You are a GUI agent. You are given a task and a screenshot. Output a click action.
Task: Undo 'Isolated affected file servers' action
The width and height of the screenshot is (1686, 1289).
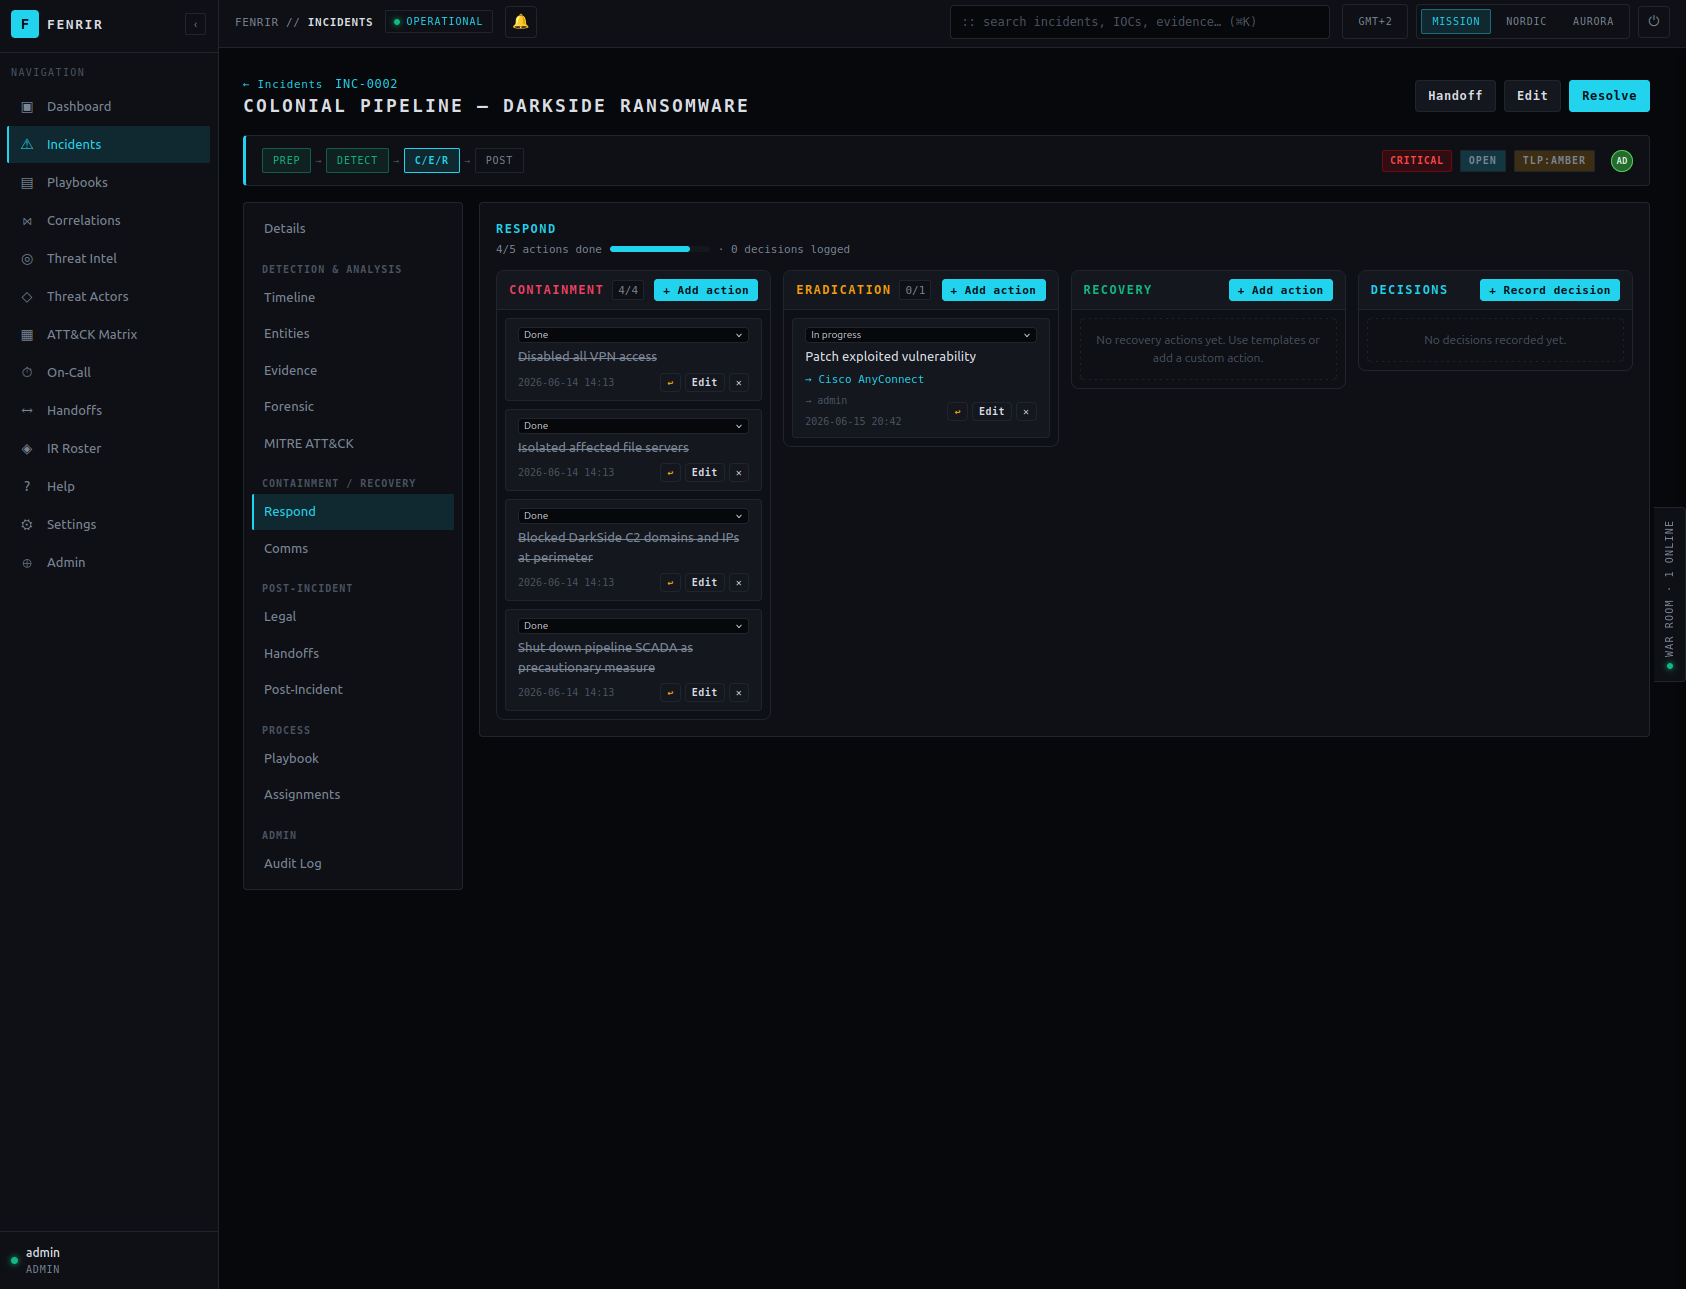pos(670,473)
